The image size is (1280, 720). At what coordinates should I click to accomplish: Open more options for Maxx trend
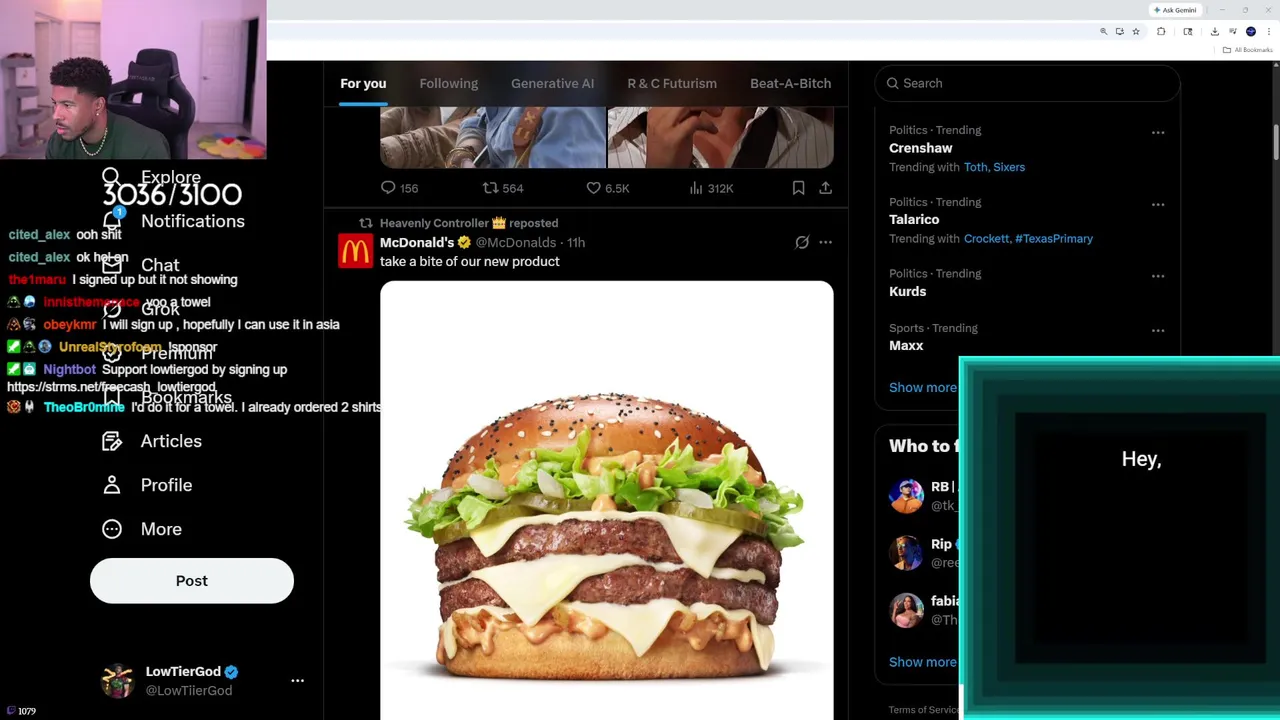click(x=1158, y=330)
